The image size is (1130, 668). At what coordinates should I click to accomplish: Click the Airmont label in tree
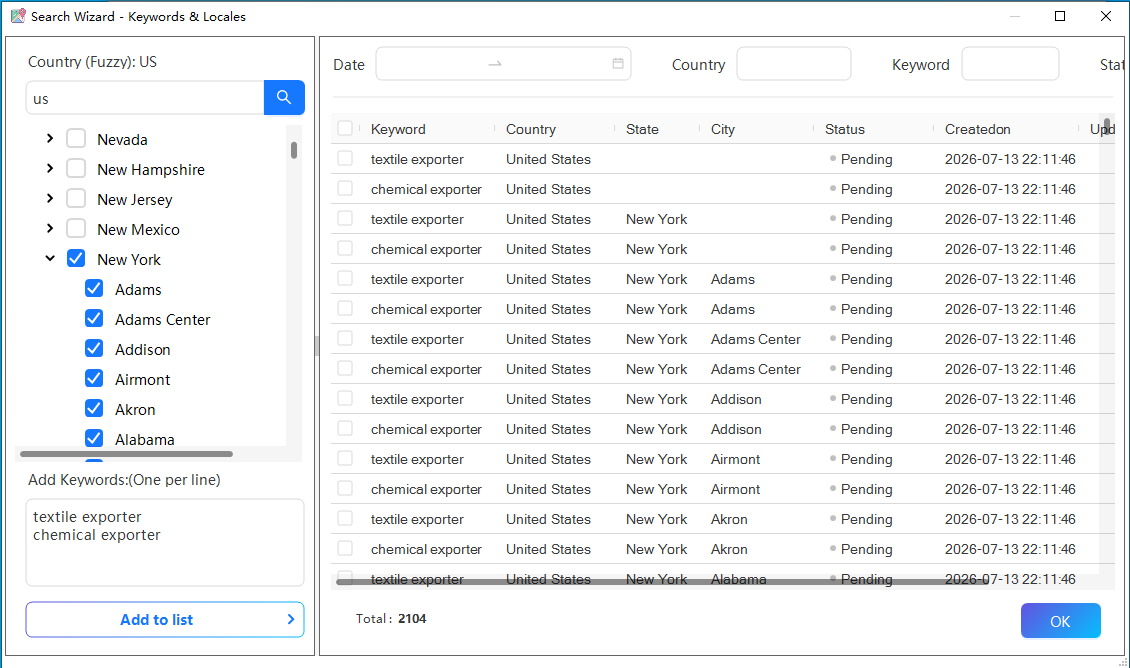pyautogui.click(x=142, y=380)
